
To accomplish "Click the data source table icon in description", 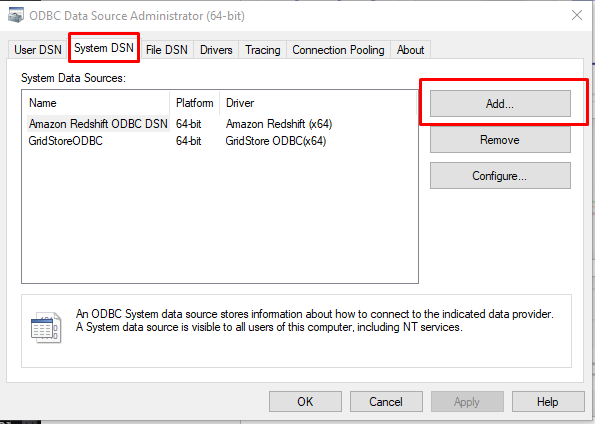I will tap(46, 328).
